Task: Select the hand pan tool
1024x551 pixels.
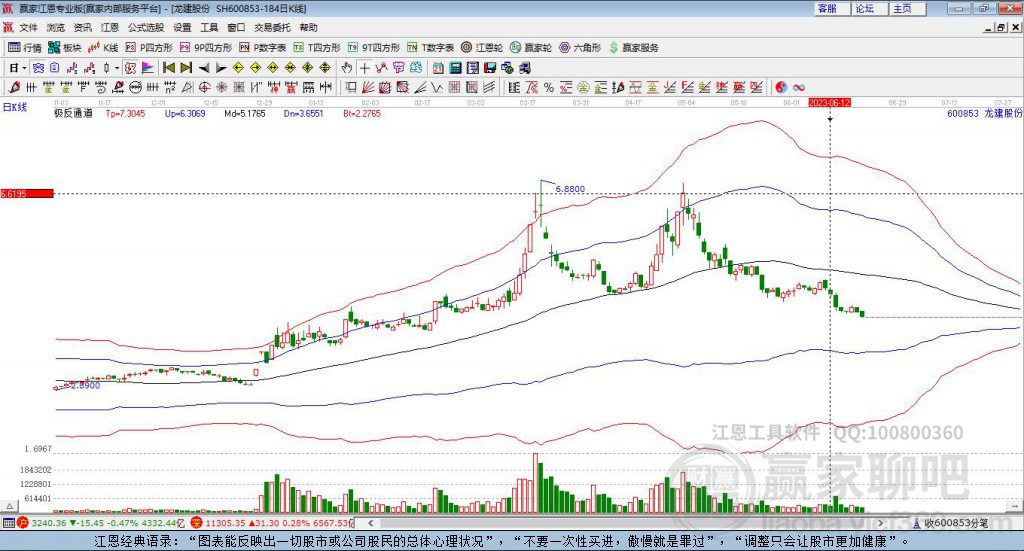Action: (347, 68)
